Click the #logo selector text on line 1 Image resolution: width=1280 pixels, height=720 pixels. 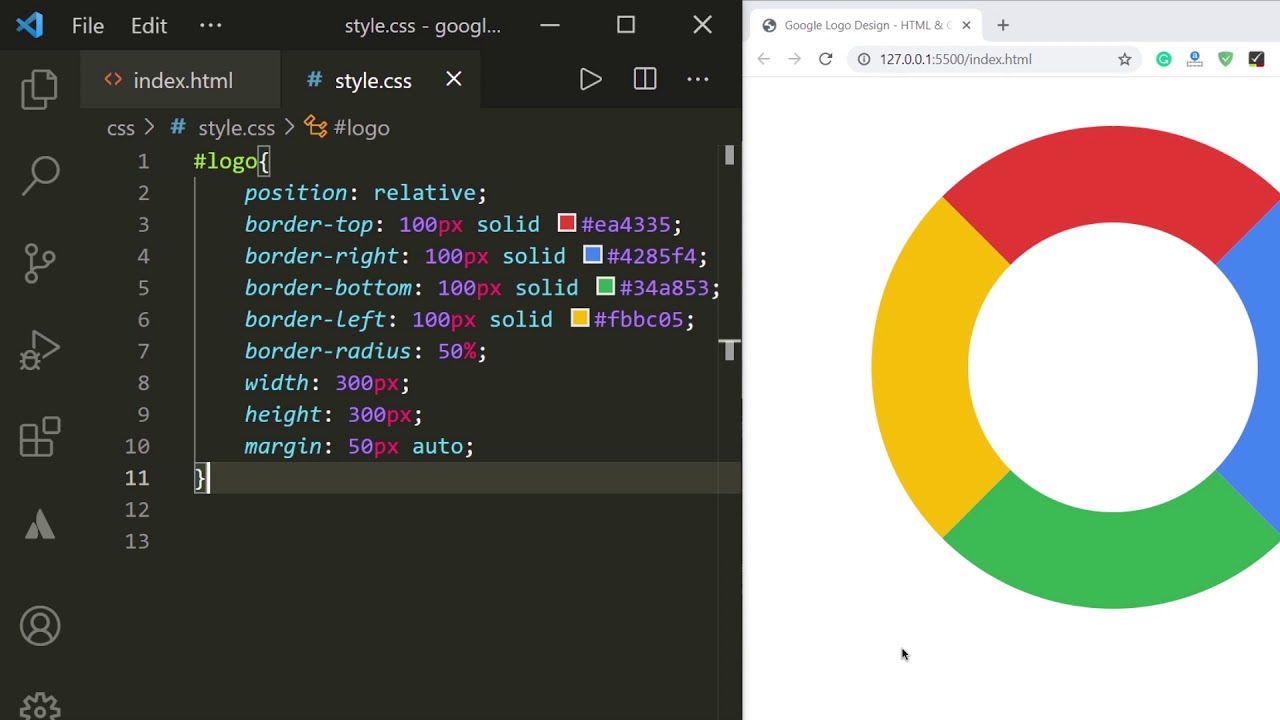coord(225,161)
